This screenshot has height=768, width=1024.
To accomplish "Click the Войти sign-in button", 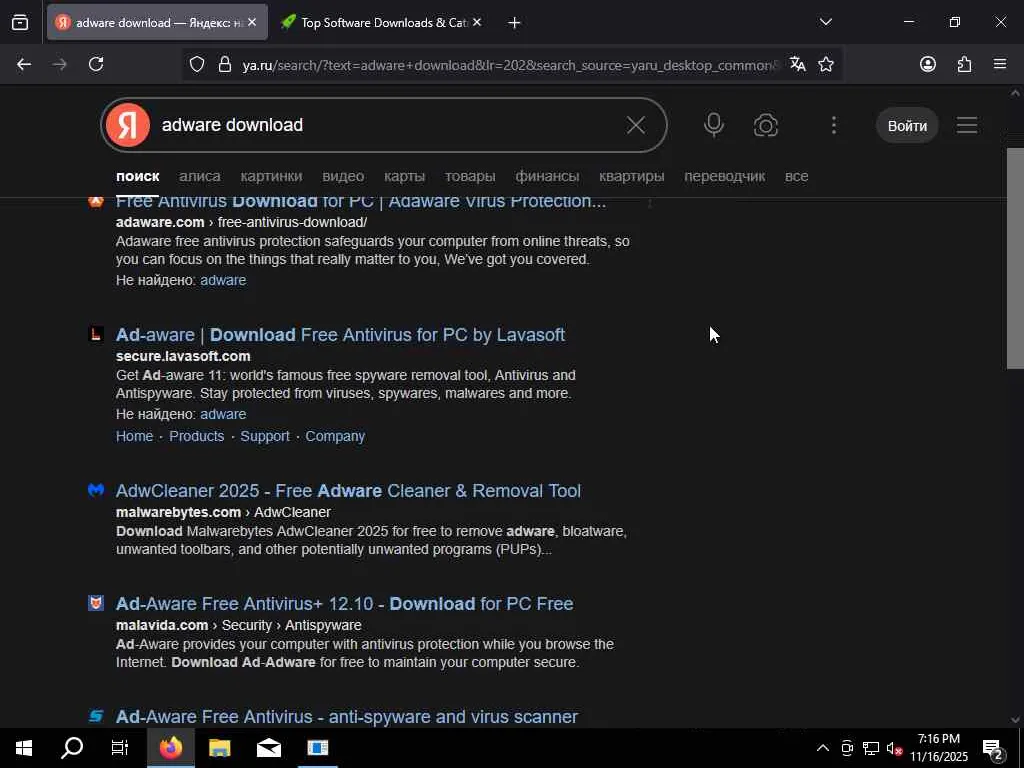I will (x=907, y=125).
